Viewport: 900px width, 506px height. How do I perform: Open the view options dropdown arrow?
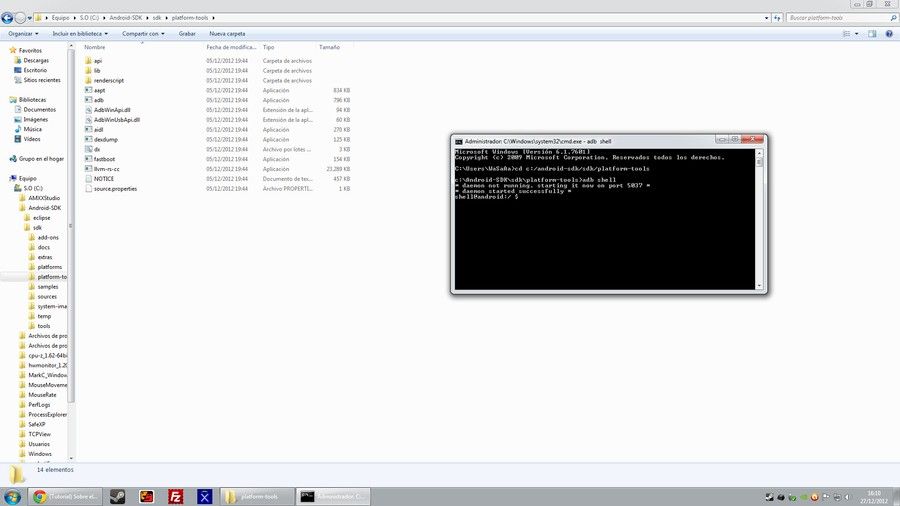coord(856,34)
